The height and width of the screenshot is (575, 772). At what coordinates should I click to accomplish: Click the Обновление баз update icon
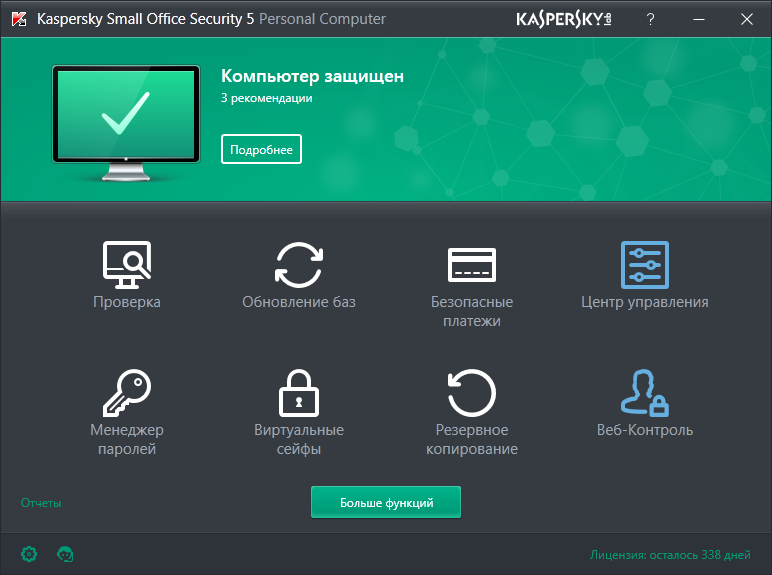pyautogui.click(x=299, y=264)
